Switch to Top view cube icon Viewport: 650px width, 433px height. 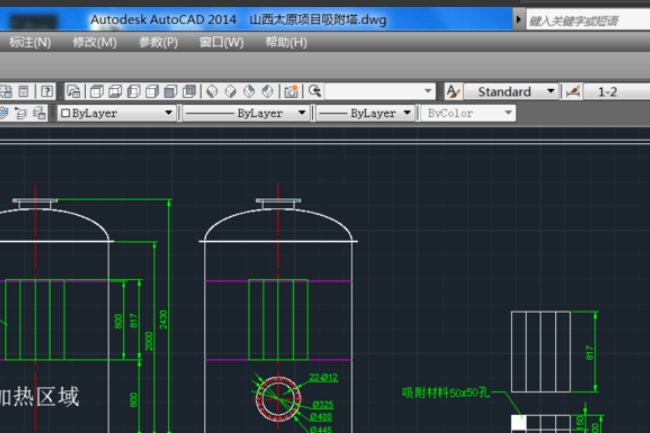point(97,92)
